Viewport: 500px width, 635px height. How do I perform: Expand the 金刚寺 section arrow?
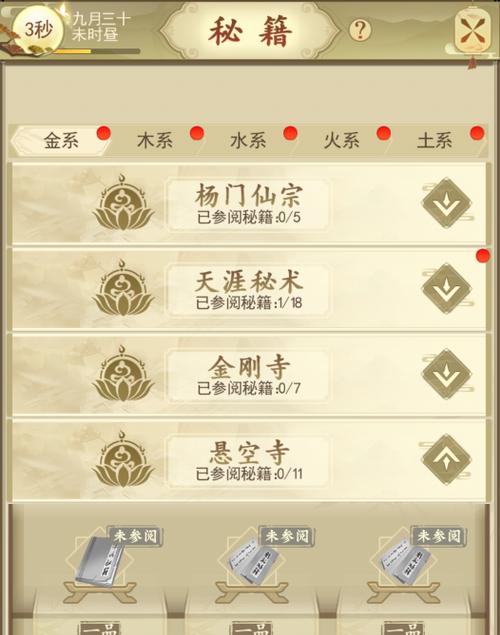click(446, 374)
